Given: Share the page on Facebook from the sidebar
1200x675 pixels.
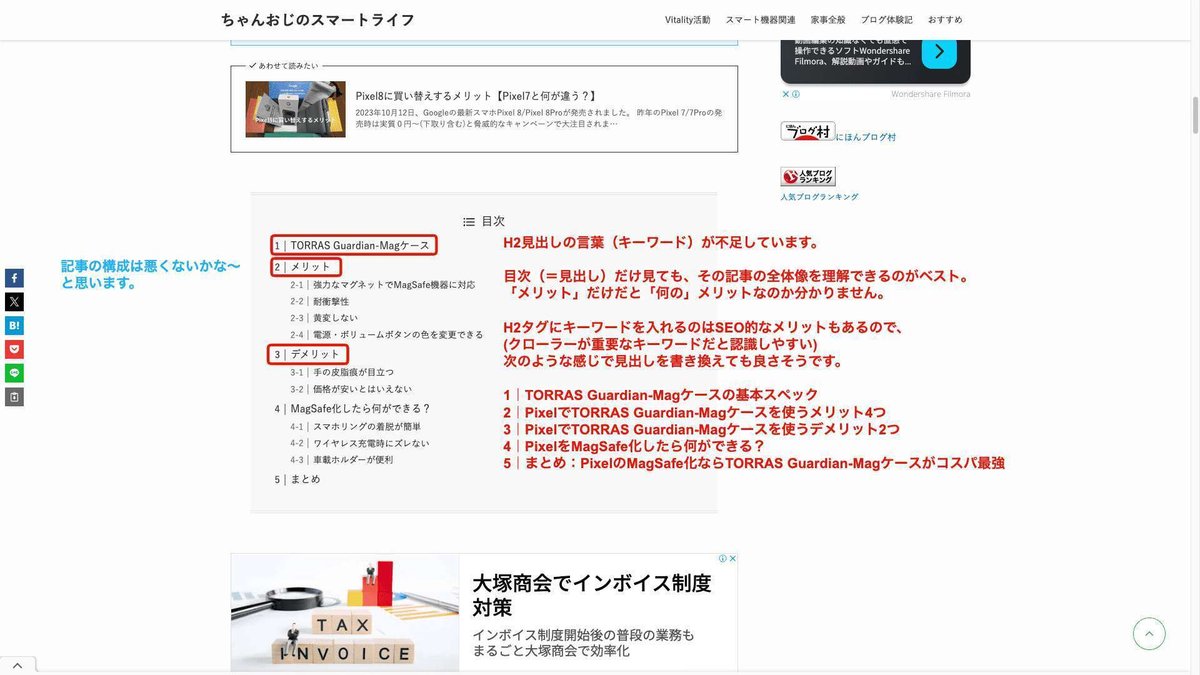Looking at the screenshot, I should coord(14,277).
